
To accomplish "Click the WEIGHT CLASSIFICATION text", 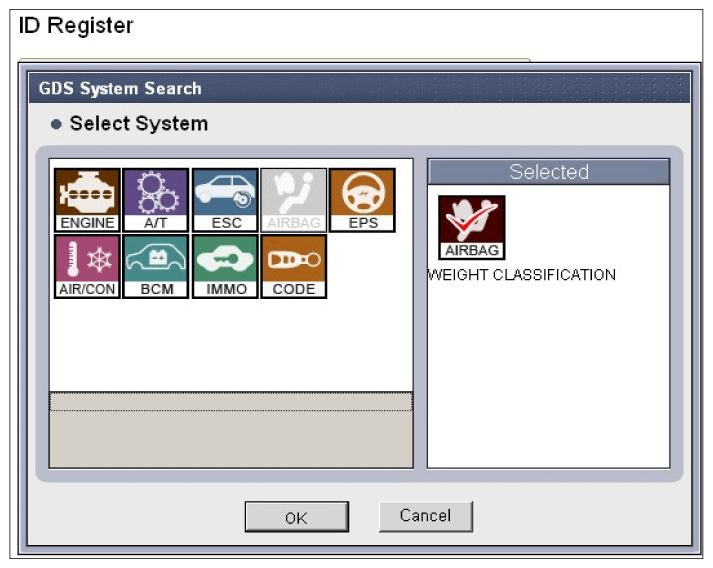I will tap(522, 275).
